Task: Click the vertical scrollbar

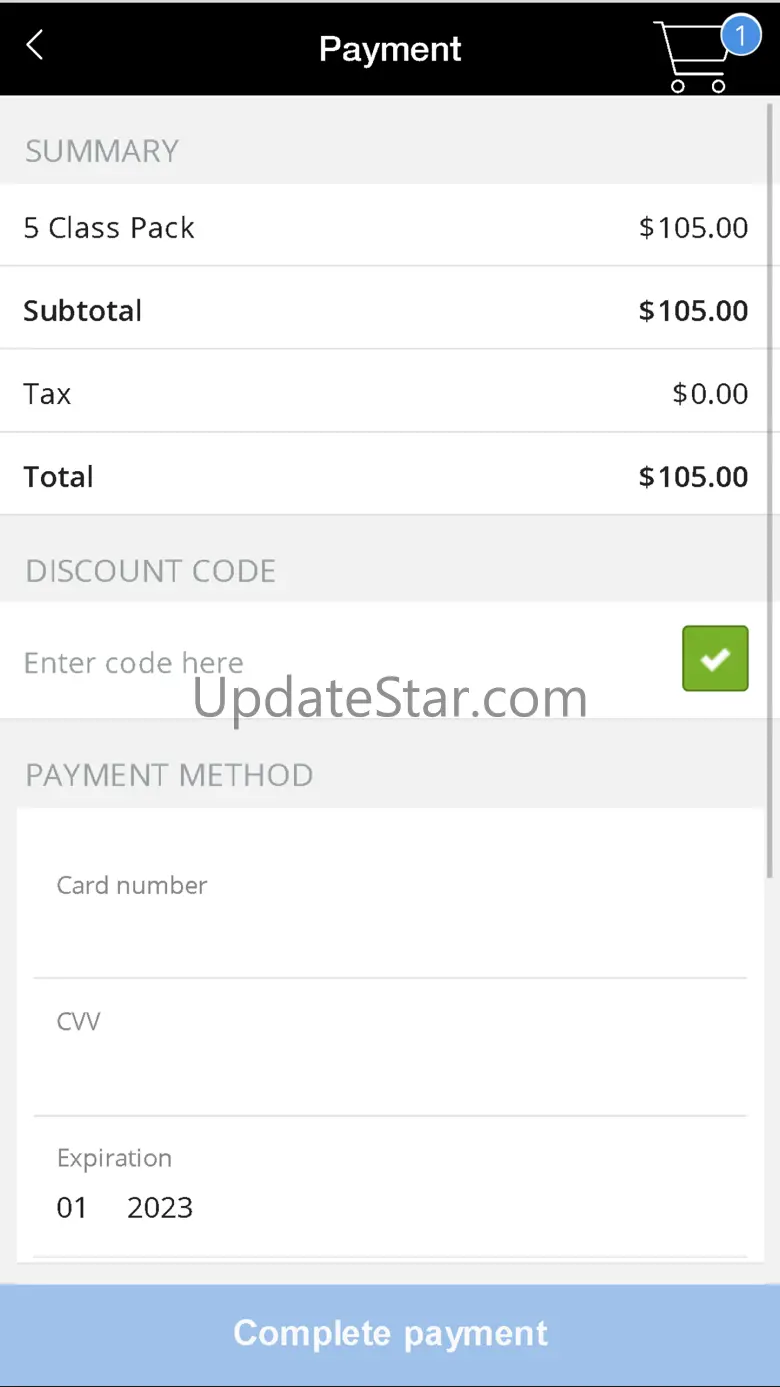Action: click(770, 490)
